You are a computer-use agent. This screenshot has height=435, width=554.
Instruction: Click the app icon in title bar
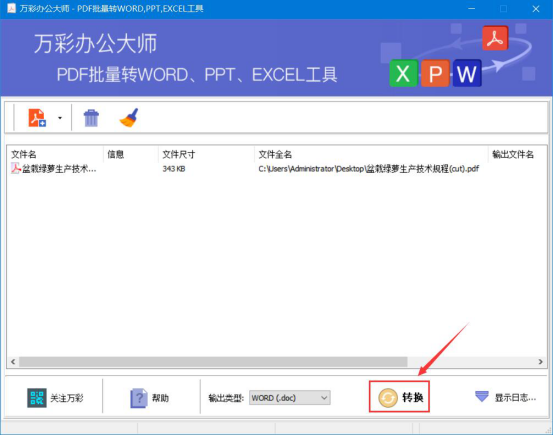coord(11,8)
